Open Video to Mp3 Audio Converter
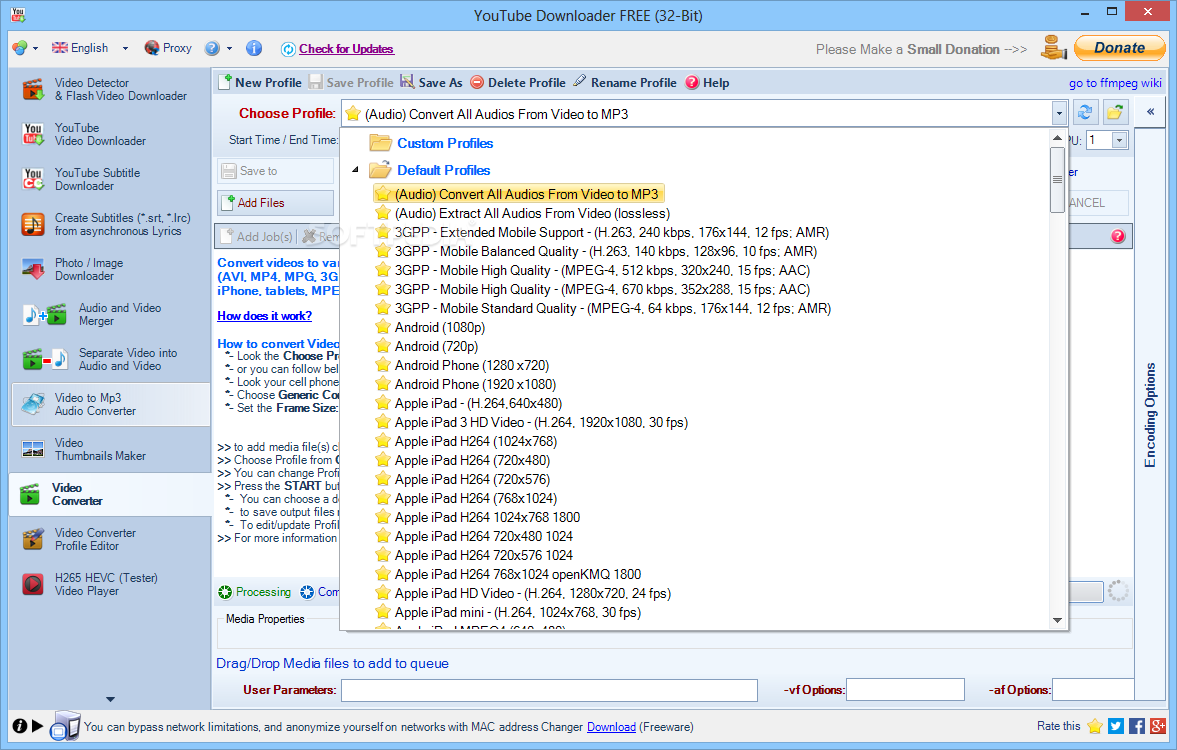The height and width of the screenshot is (750, 1177). (110, 405)
